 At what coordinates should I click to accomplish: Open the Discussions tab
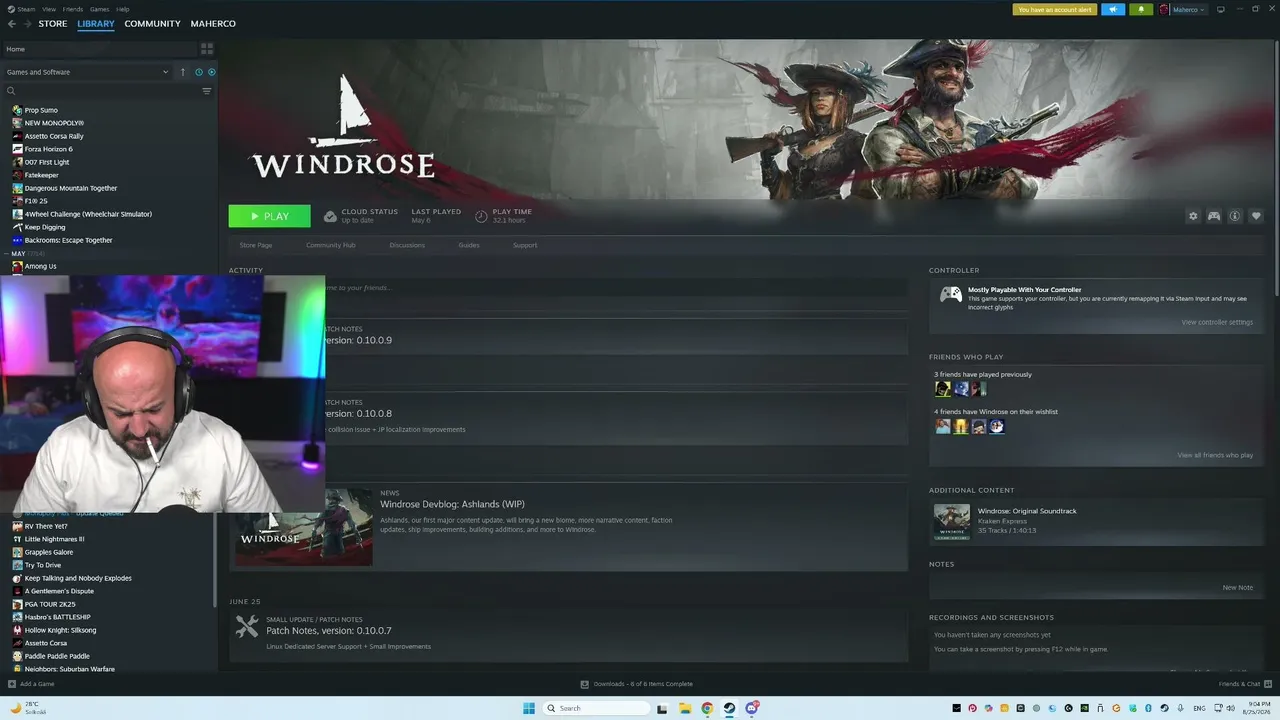[x=407, y=245]
